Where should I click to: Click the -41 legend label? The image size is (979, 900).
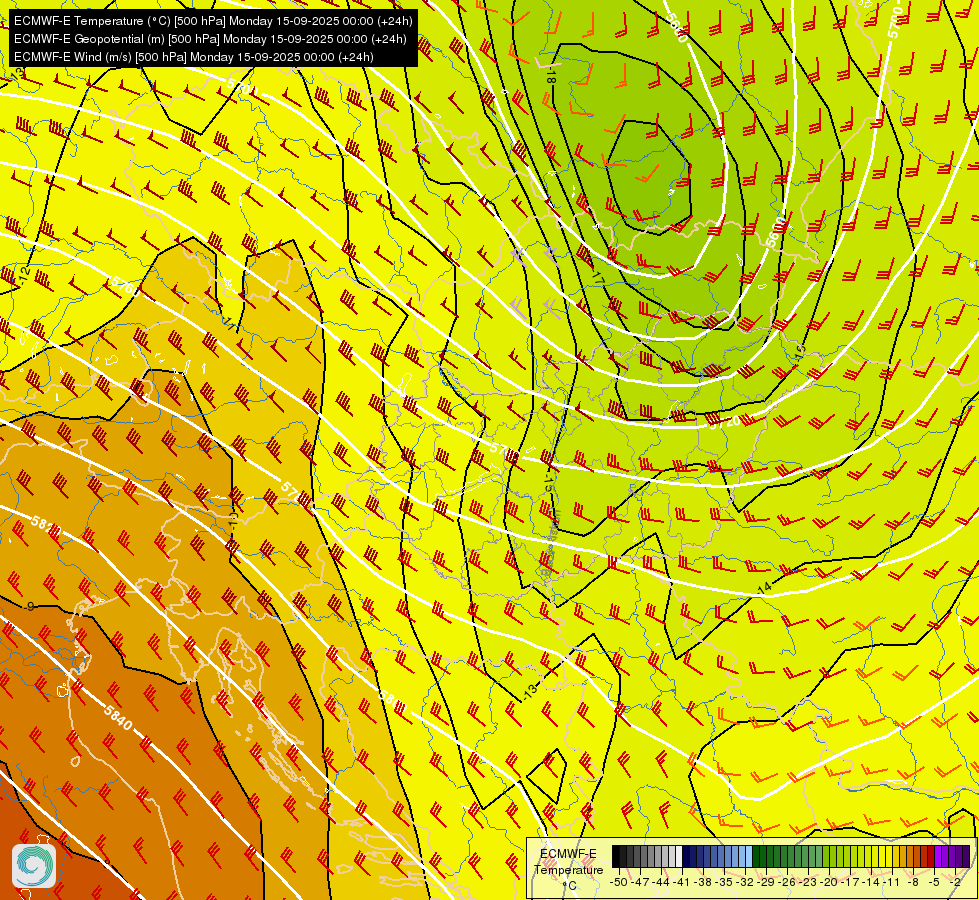(x=681, y=882)
